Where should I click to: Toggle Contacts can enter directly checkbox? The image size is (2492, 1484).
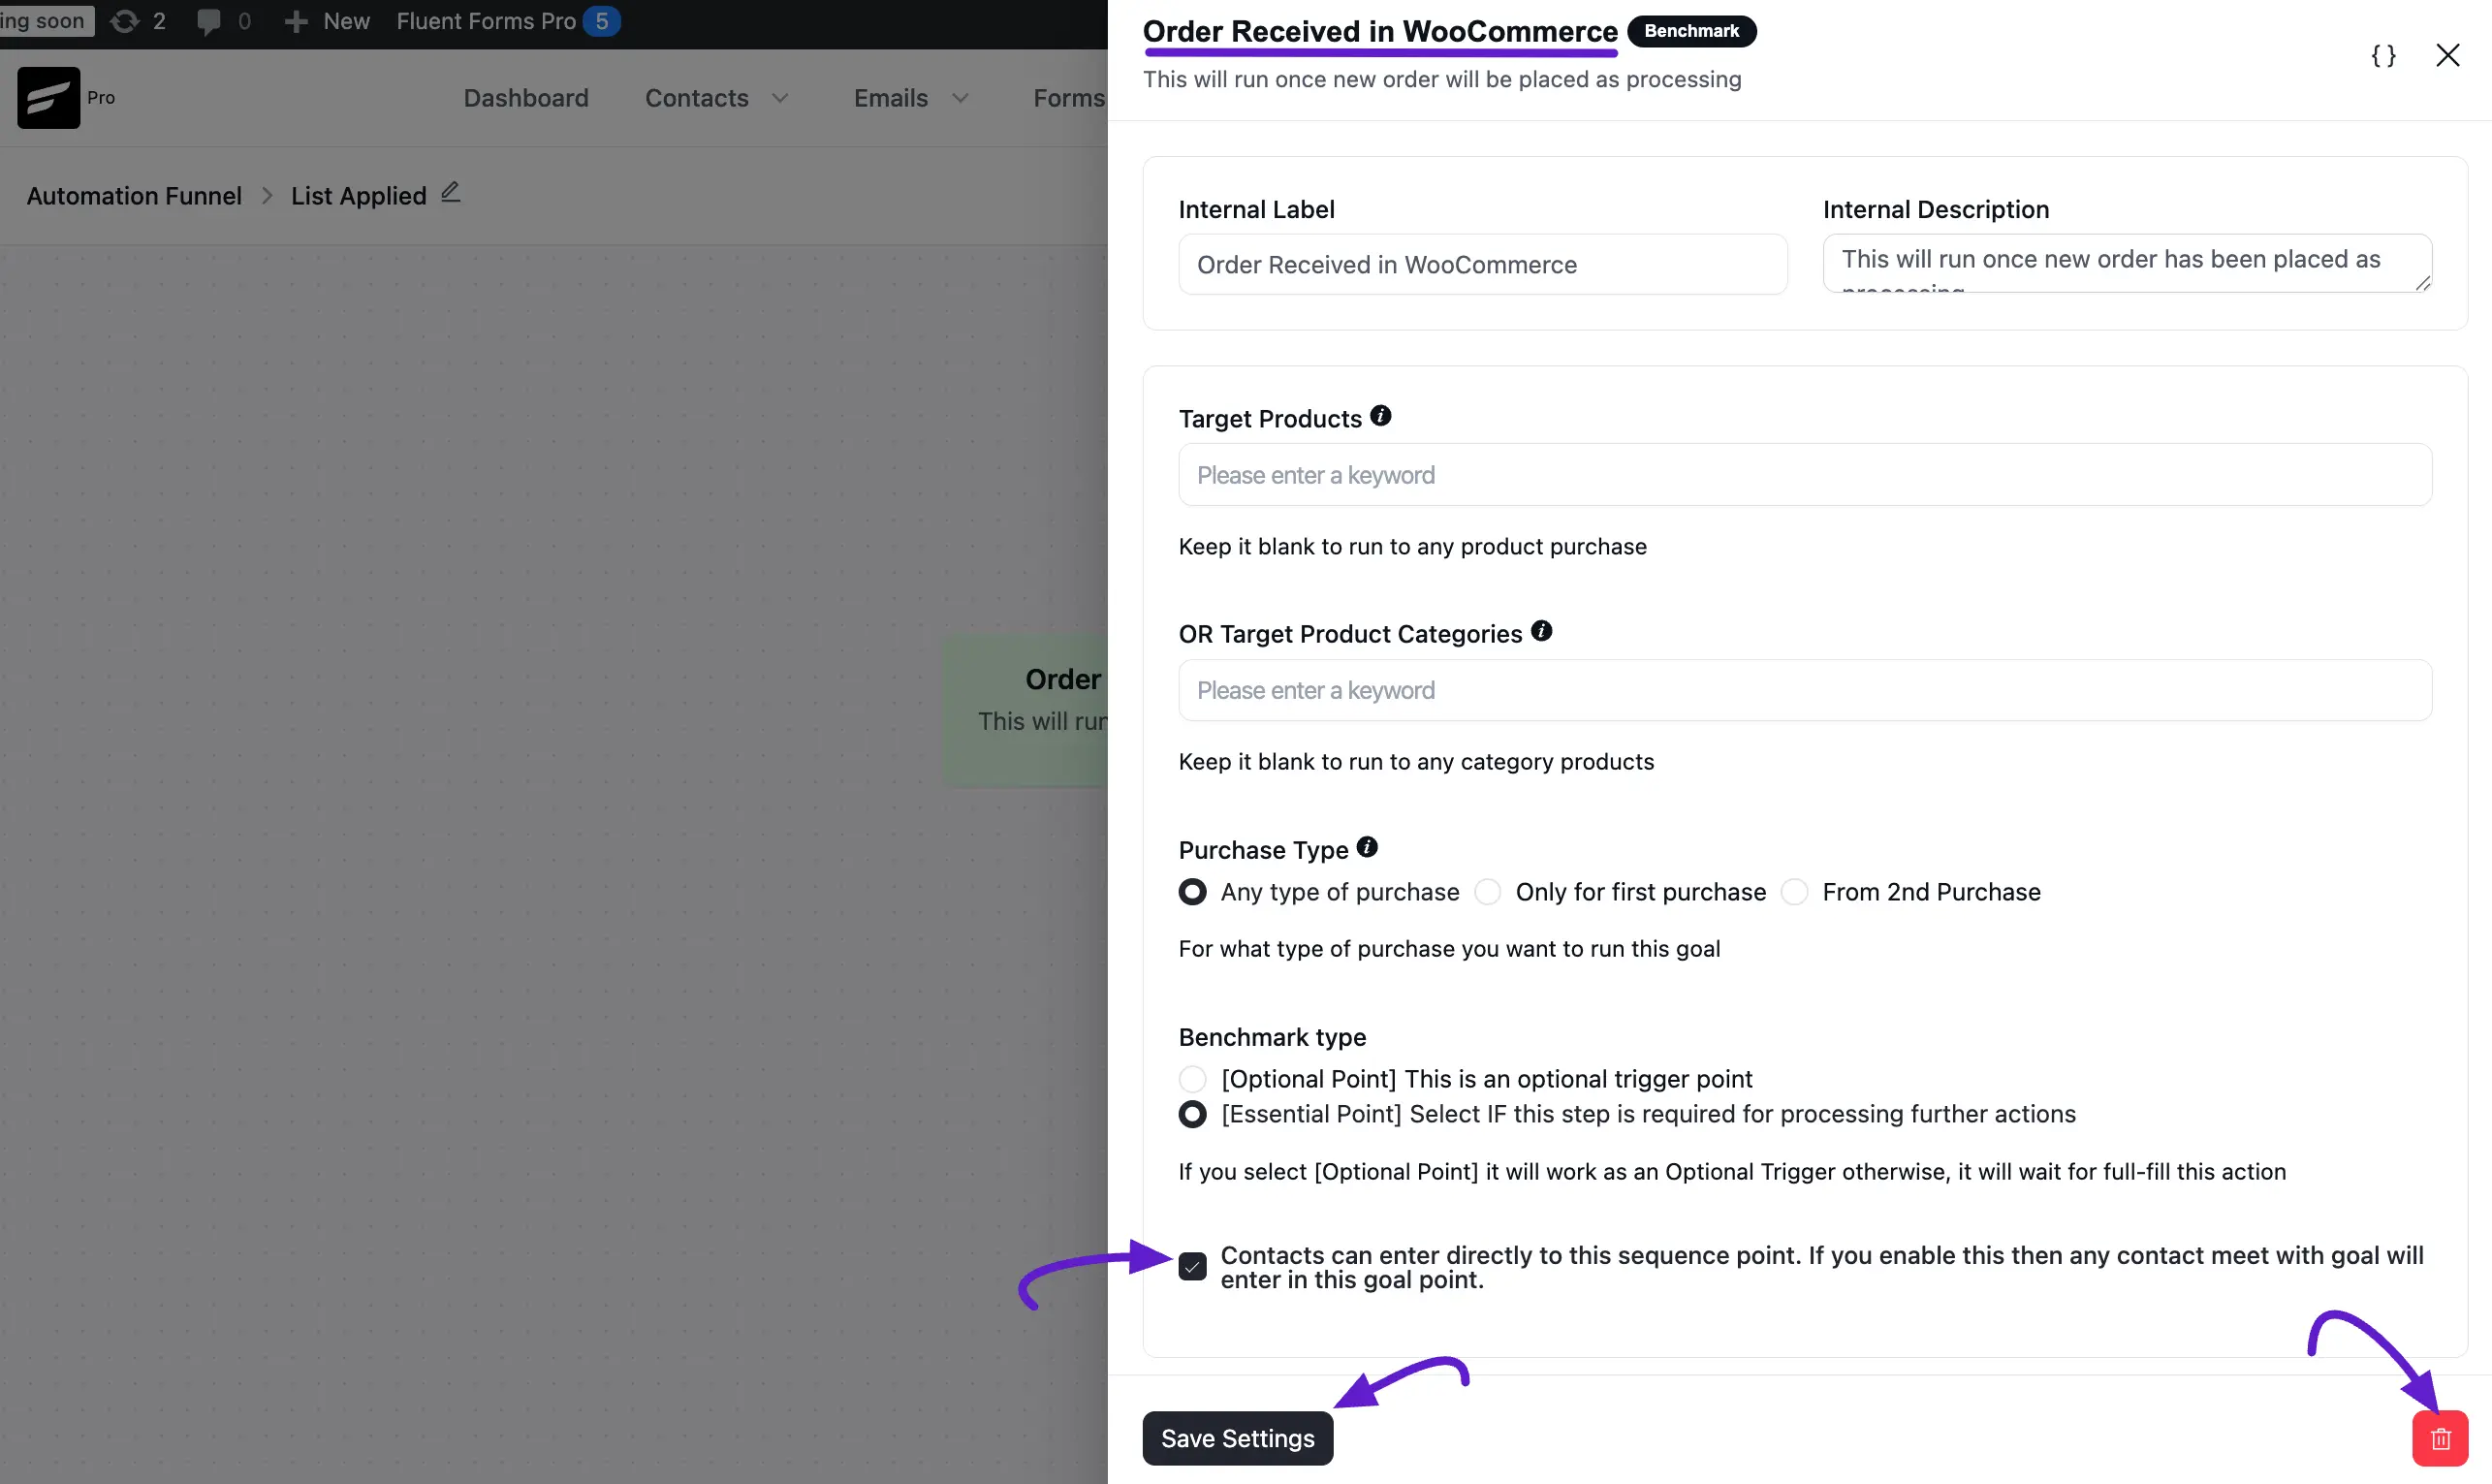(x=1192, y=1267)
